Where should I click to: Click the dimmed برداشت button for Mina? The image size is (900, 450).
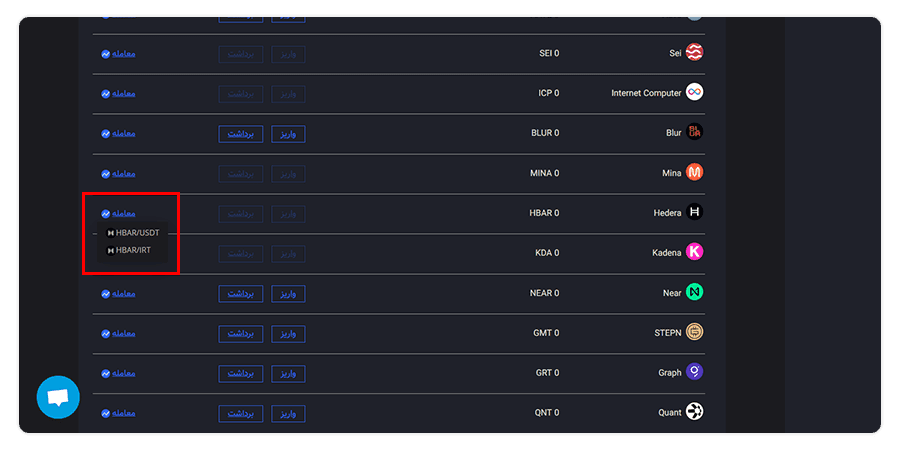point(241,174)
